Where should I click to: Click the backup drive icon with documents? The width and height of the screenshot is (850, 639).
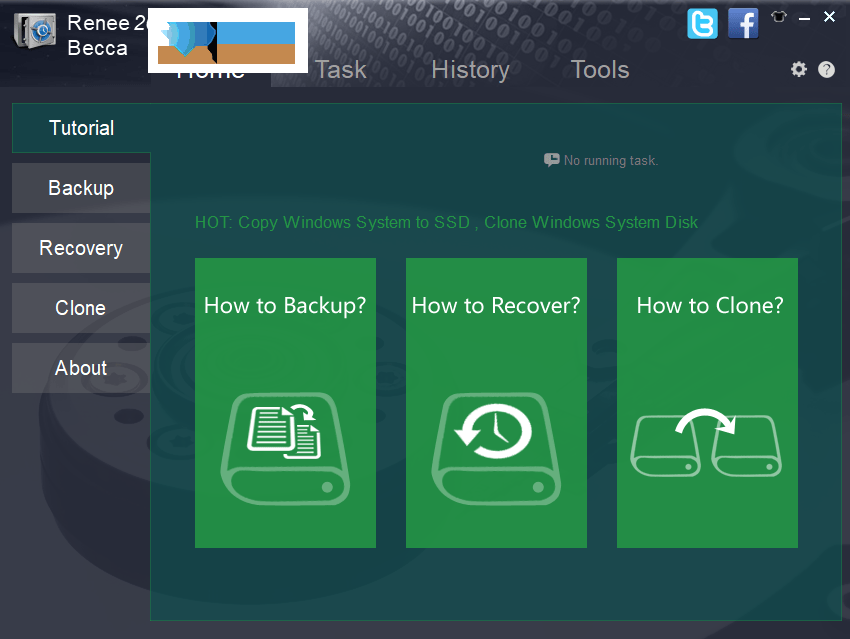click(285, 449)
